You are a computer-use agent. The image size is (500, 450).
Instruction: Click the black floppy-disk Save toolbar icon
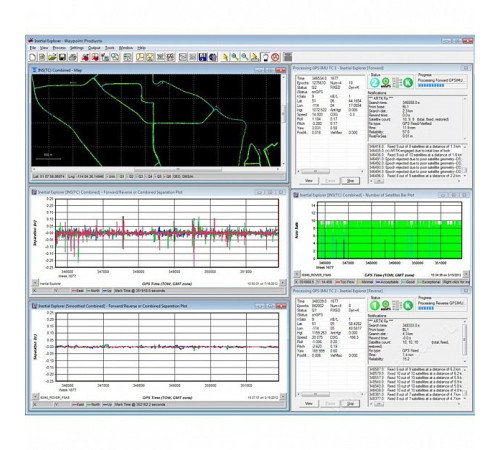(62, 57)
